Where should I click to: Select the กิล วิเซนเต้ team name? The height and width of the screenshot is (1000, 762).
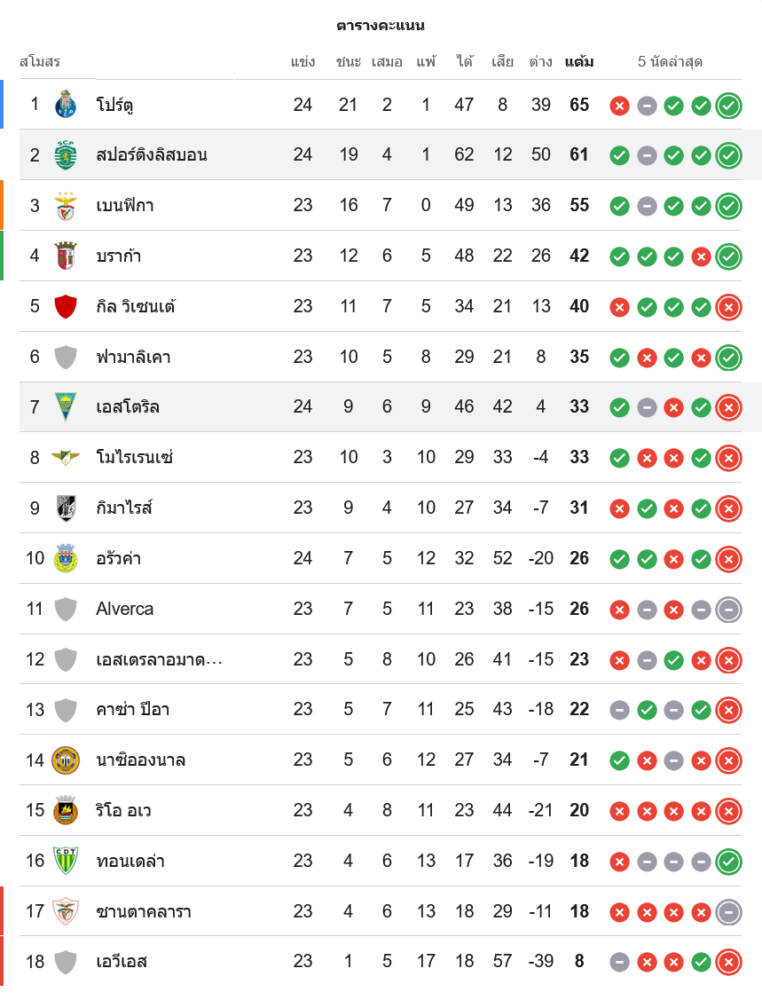[136, 306]
